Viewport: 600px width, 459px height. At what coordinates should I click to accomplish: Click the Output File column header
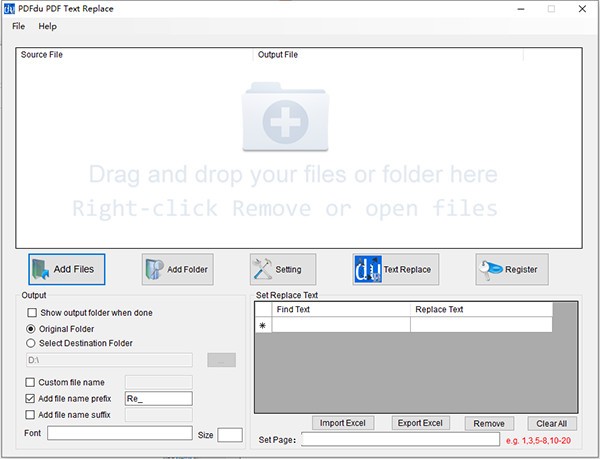[x=388, y=55]
